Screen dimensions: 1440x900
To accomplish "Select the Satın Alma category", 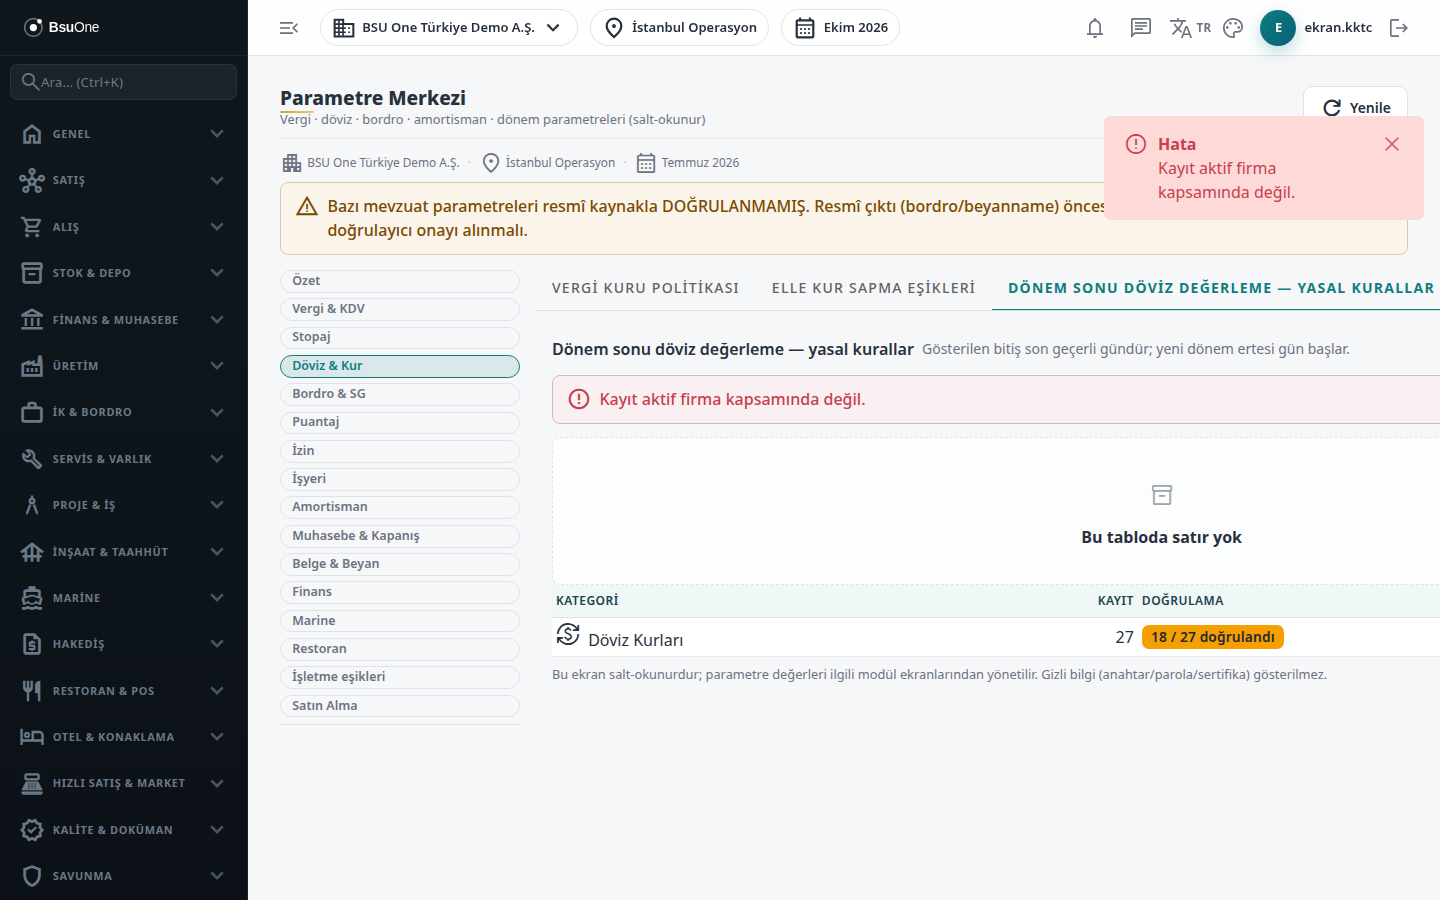I will coord(400,706).
